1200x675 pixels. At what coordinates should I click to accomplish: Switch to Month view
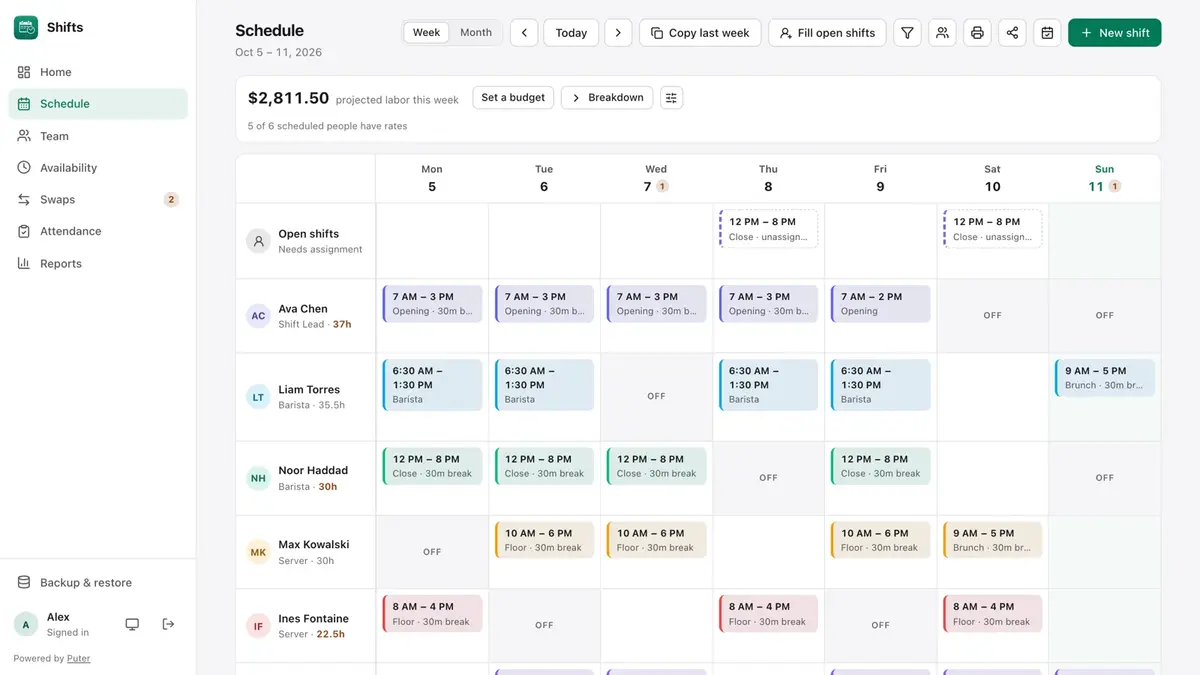coord(476,33)
